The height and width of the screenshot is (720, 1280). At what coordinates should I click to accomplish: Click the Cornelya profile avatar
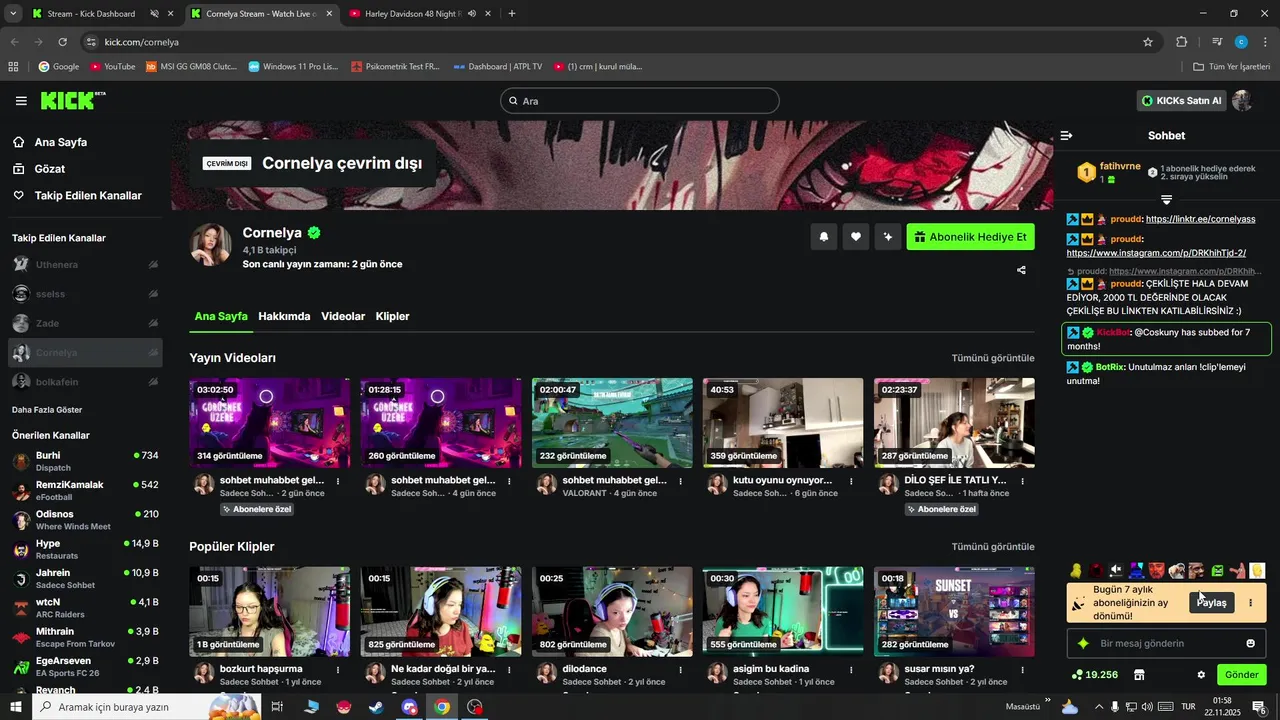point(211,245)
